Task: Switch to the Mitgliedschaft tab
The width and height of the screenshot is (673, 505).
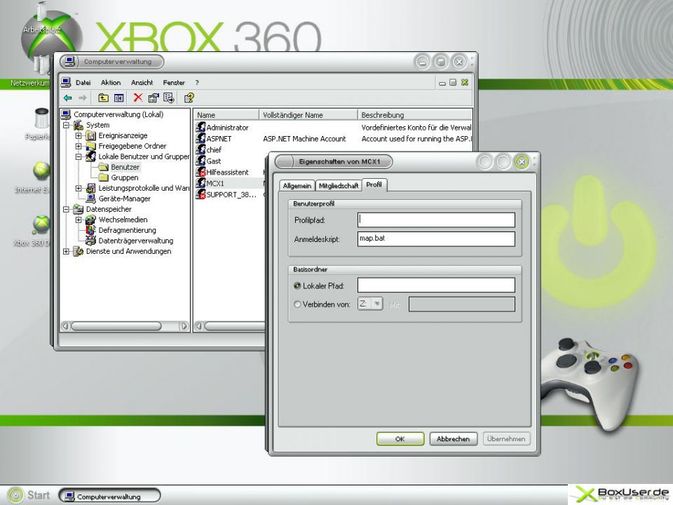Action: coord(338,185)
